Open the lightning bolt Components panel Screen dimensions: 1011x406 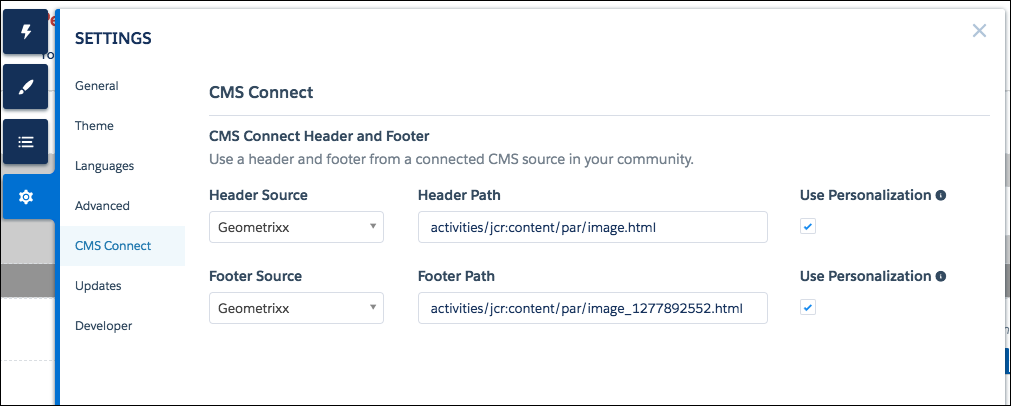pos(26,31)
